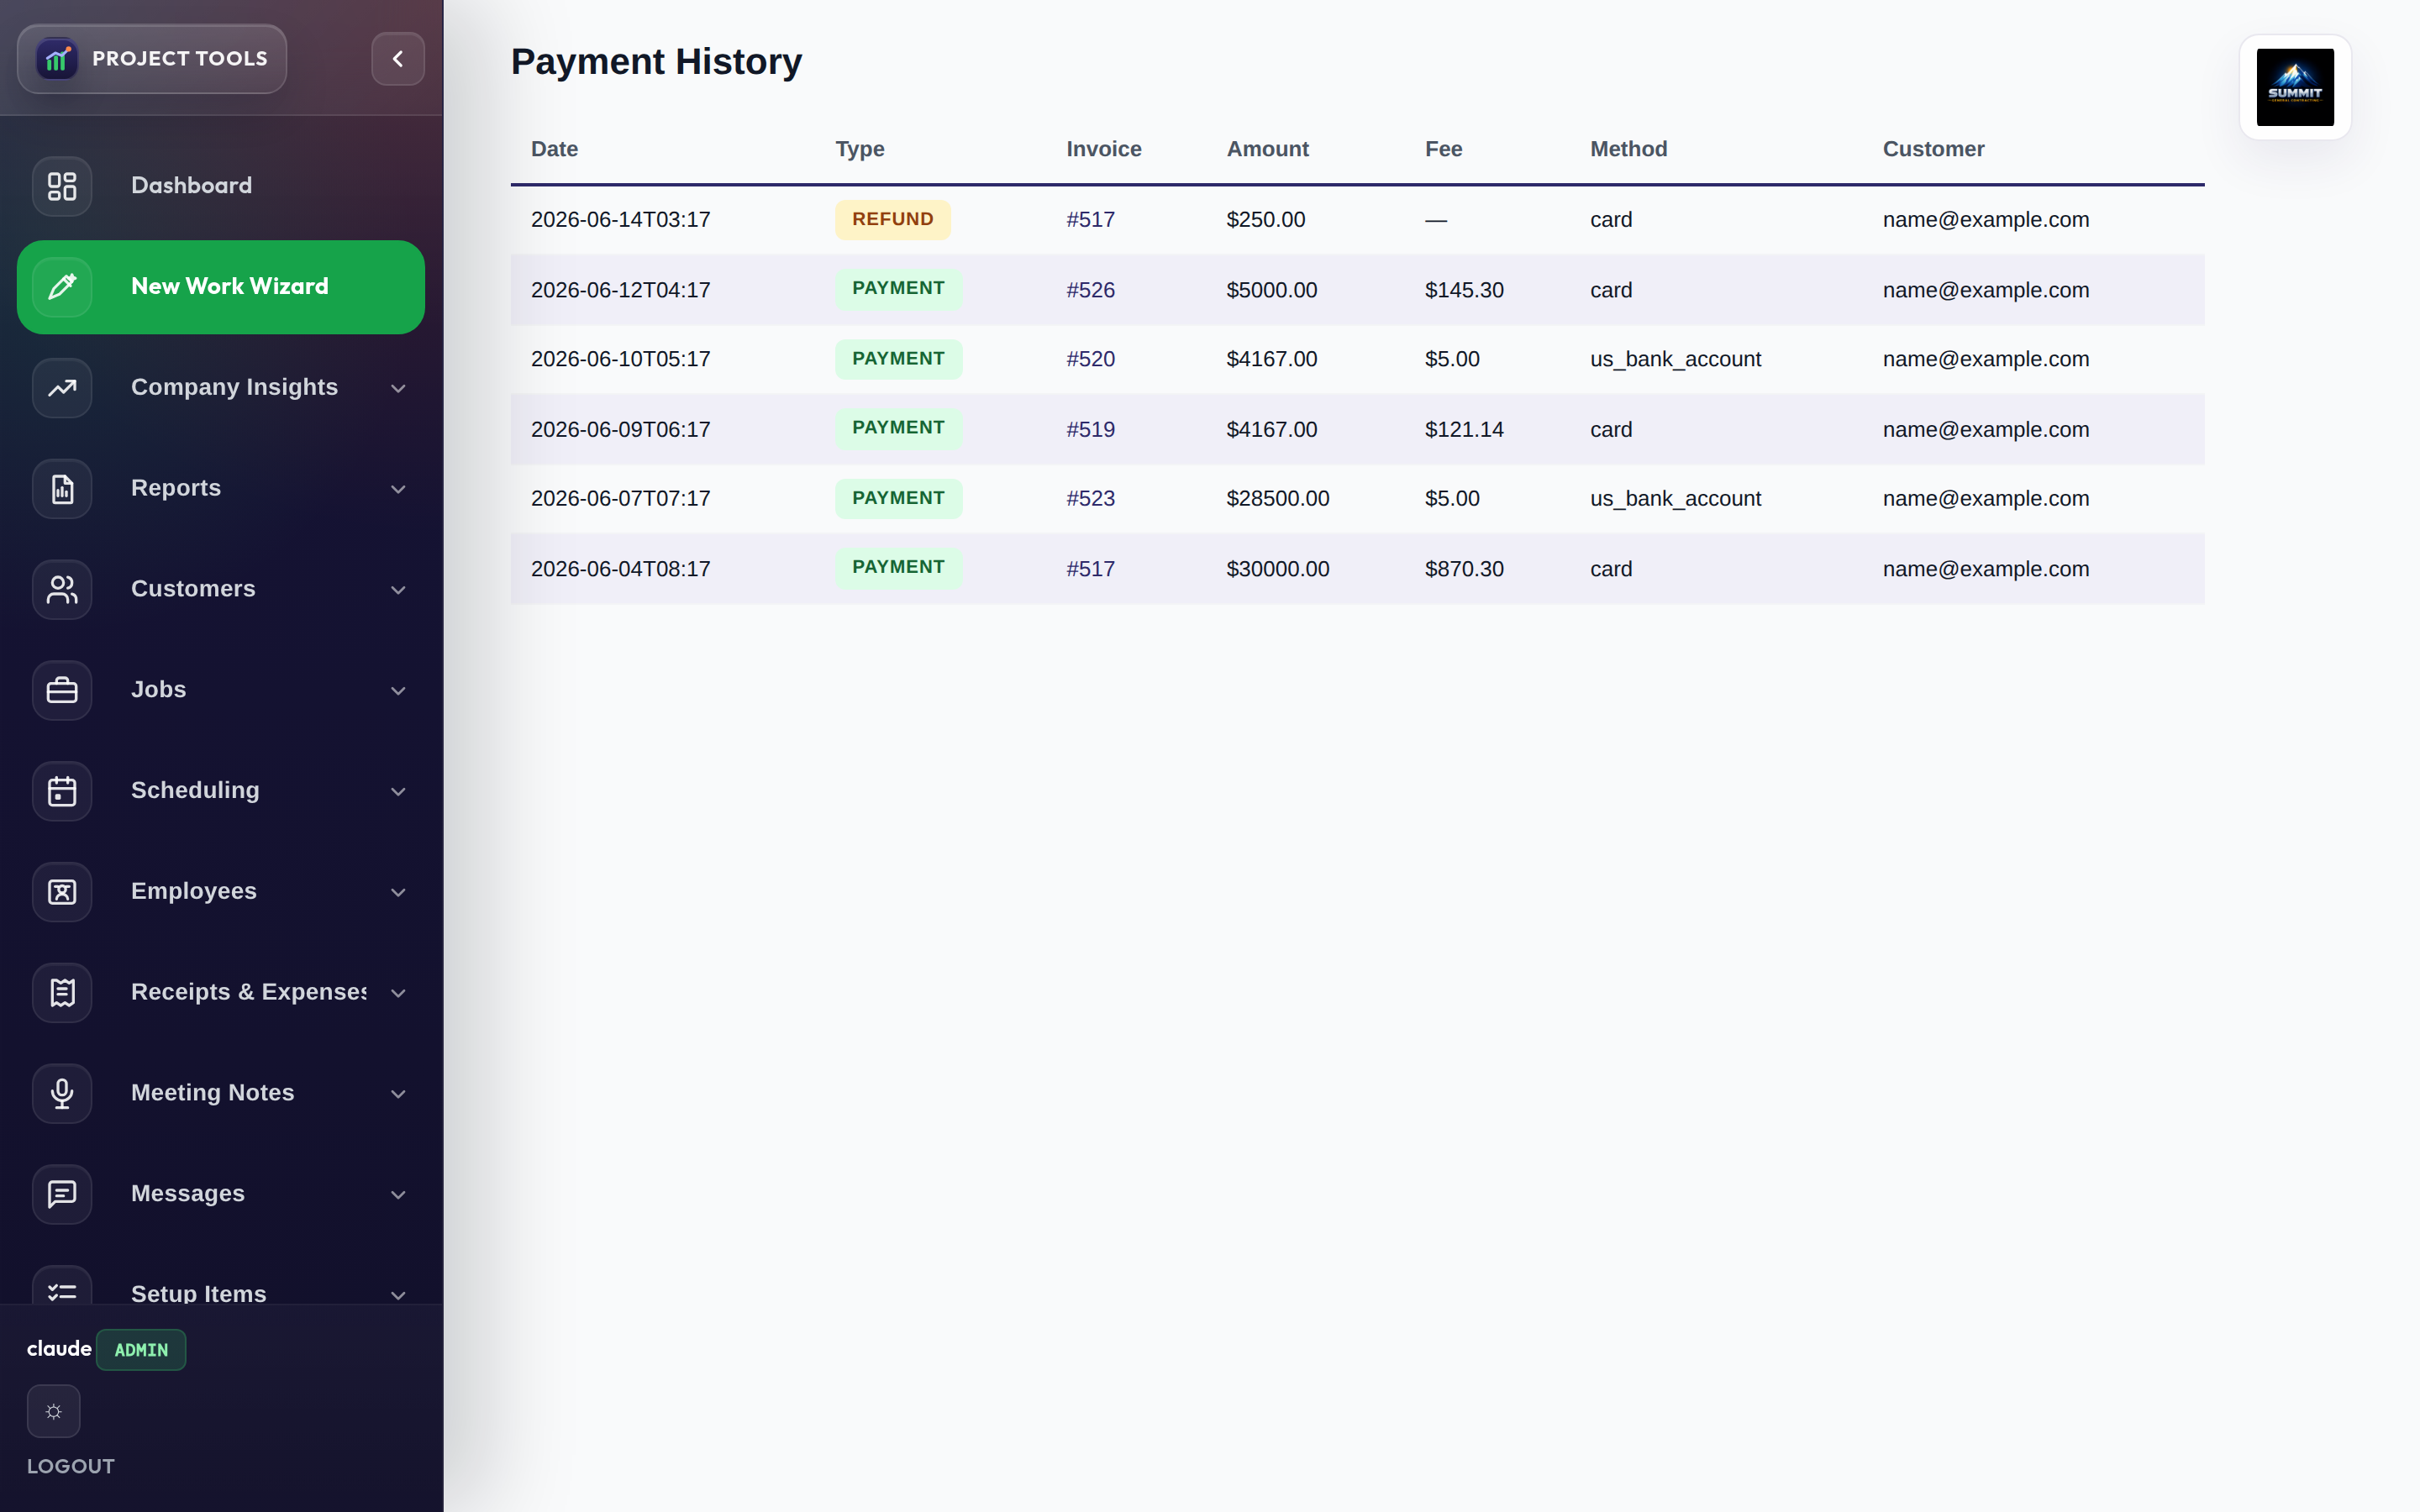Expand the Meeting Notes chevron
The image size is (2420, 1512).
click(398, 1094)
